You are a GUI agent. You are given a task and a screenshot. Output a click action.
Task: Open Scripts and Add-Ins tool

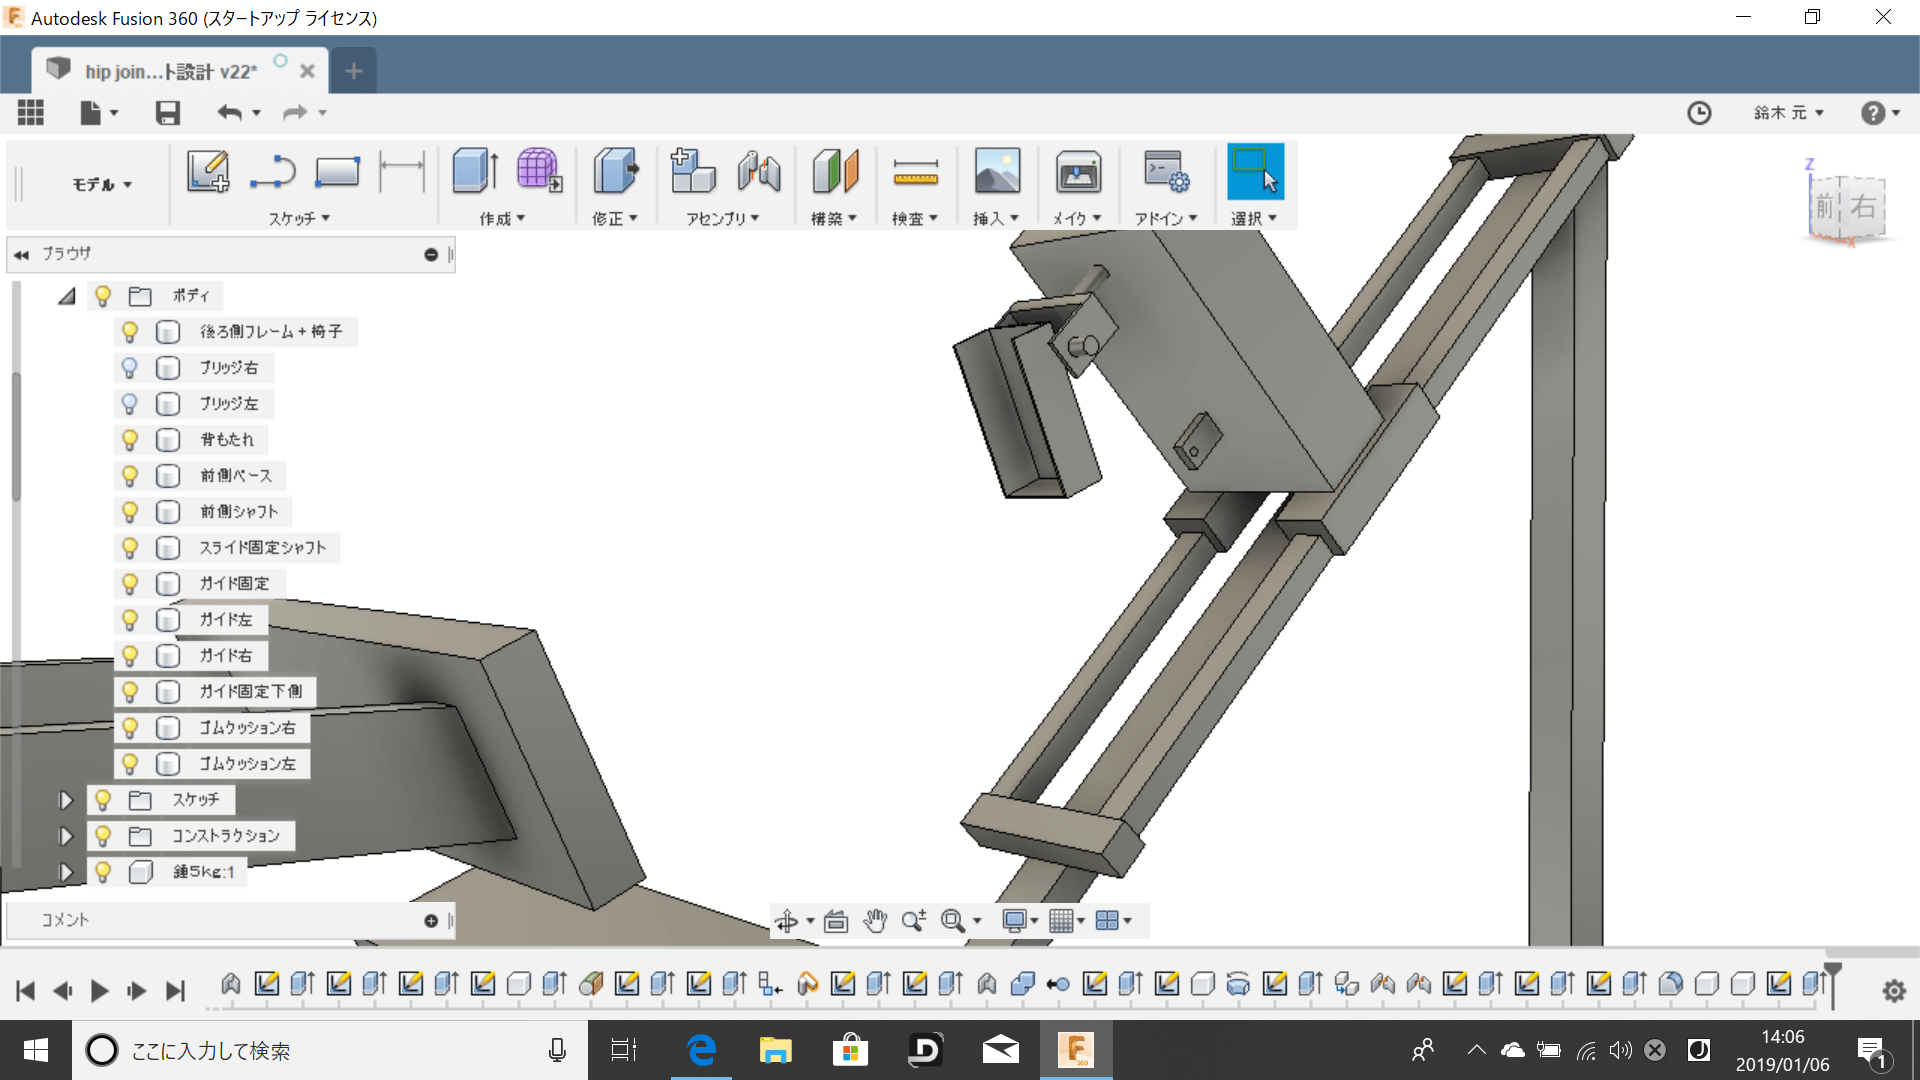click(1164, 171)
